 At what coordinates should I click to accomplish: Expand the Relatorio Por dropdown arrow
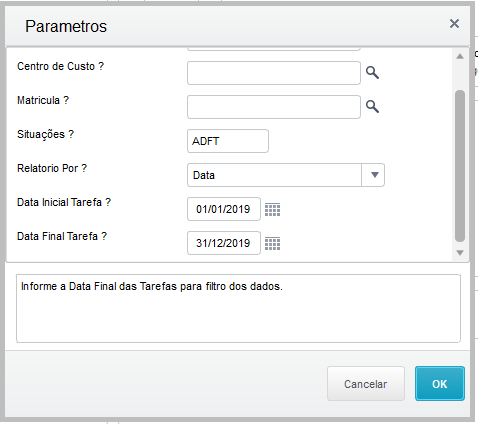(x=374, y=175)
